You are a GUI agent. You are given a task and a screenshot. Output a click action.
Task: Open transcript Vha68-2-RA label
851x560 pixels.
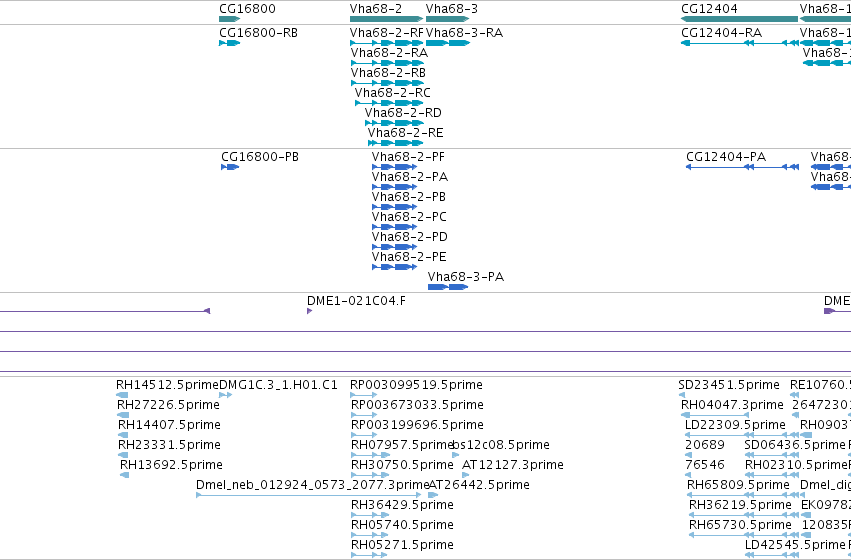coord(389,53)
